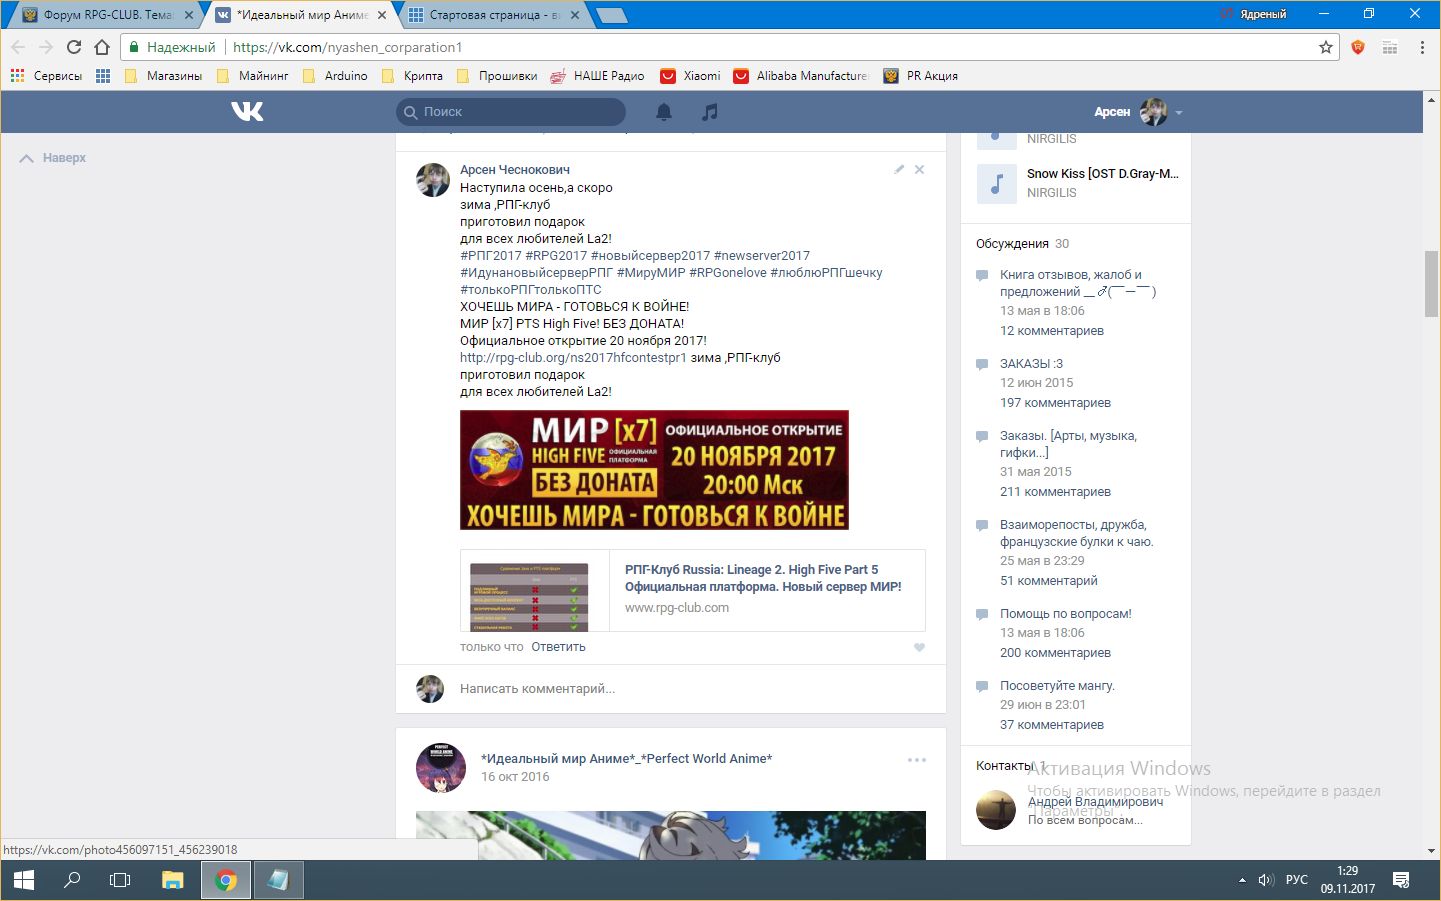Open the Посоветуйте мангу discussion
Image resolution: width=1441 pixels, height=901 pixels.
coord(1057,686)
